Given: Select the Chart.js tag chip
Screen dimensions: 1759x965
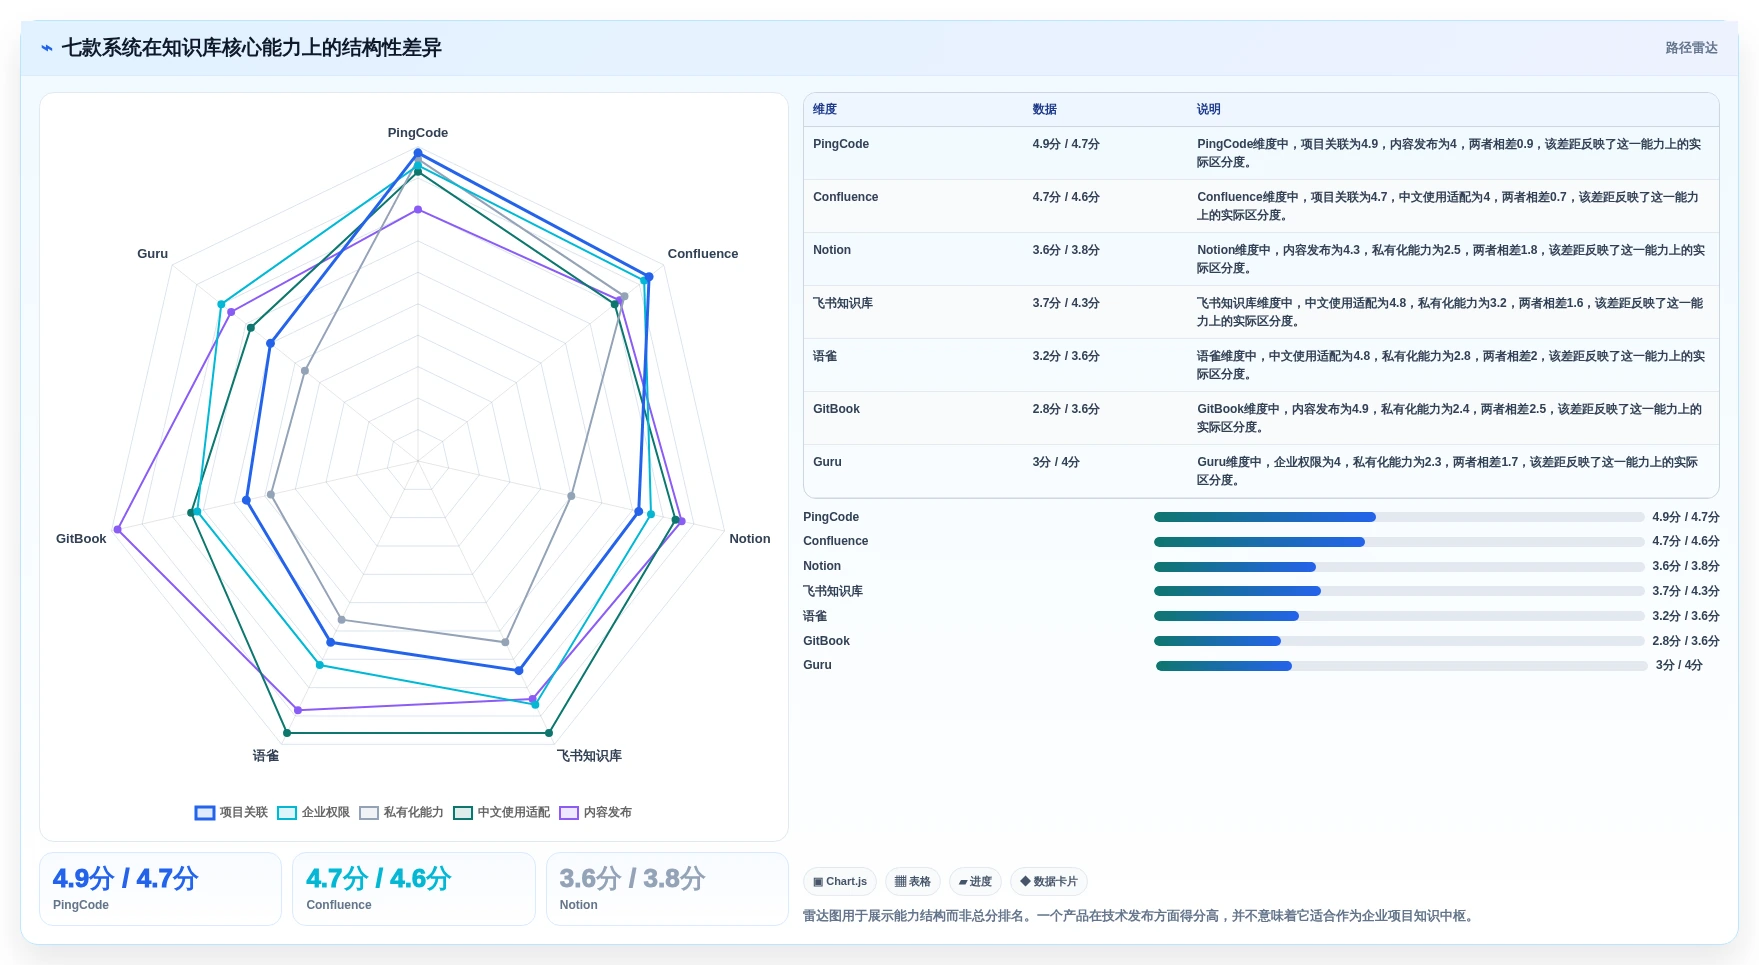Looking at the screenshot, I should click(x=840, y=881).
